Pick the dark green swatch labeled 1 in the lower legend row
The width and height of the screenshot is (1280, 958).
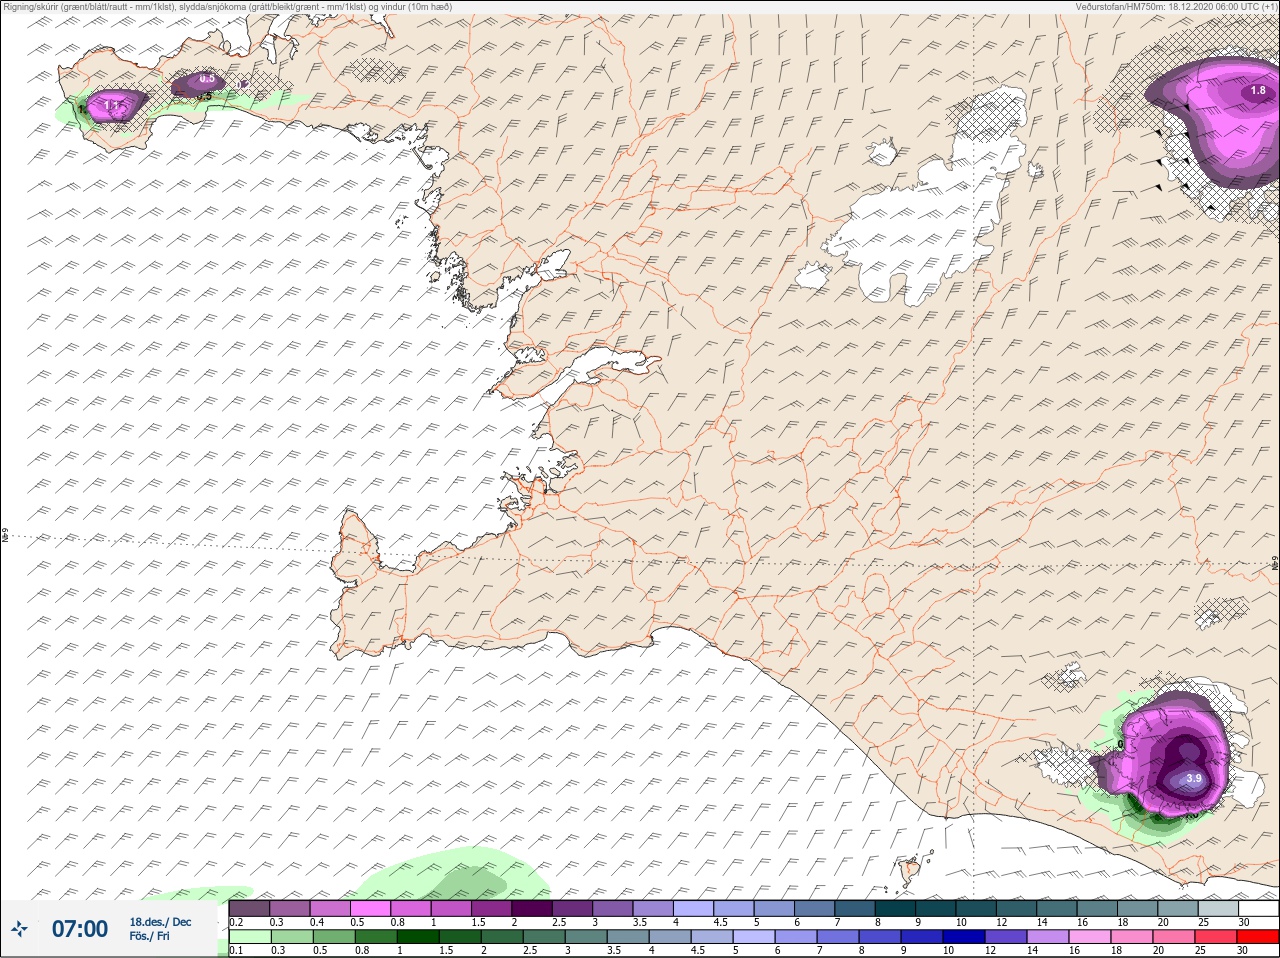pyautogui.click(x=418, y=936)
